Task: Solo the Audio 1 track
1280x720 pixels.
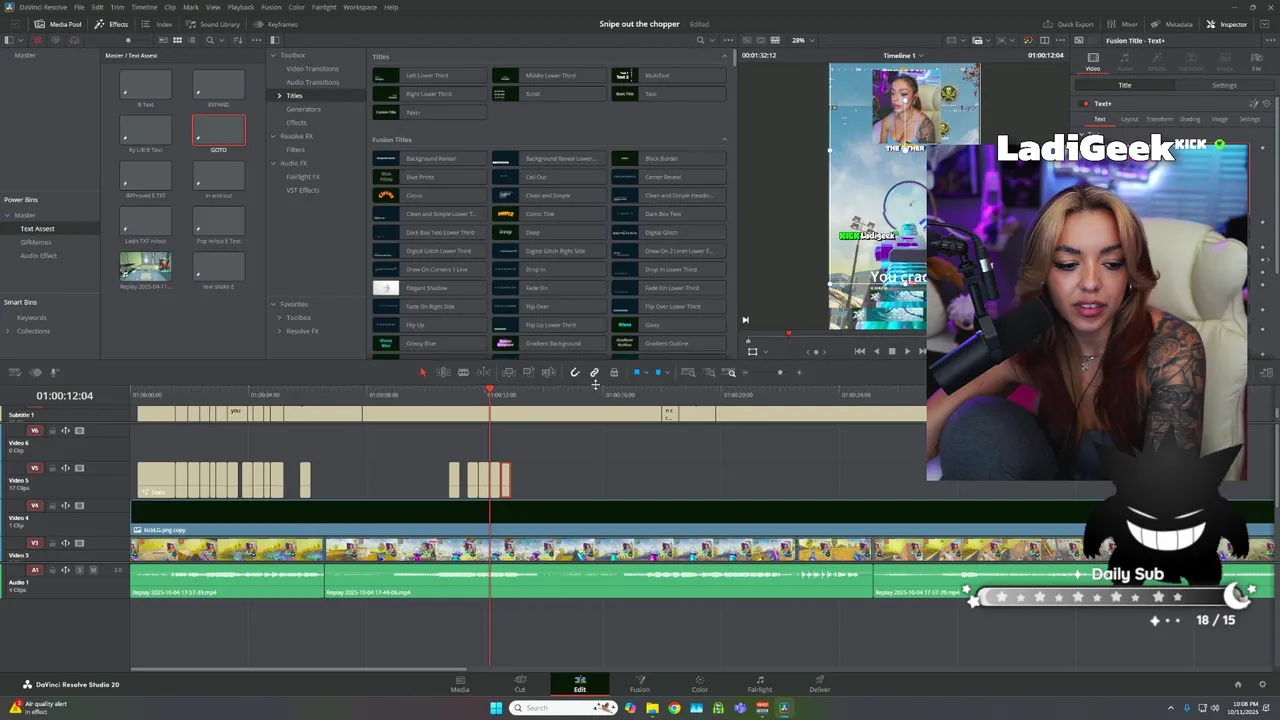Action: coord(80,569)
